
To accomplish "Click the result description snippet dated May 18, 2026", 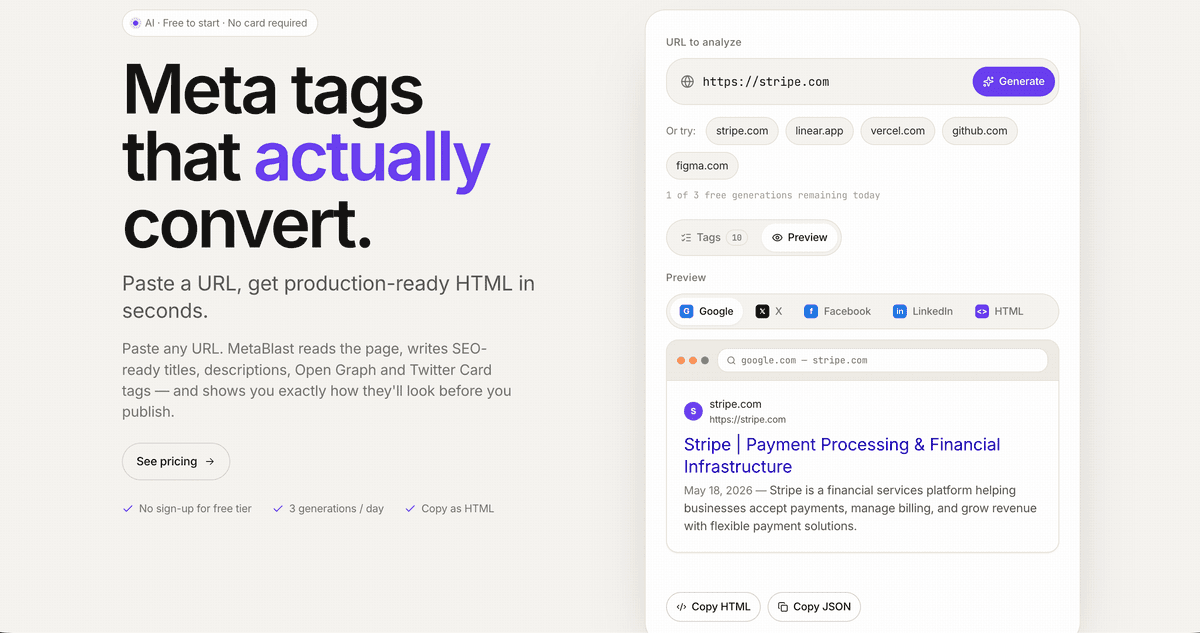I will point(860,508).
